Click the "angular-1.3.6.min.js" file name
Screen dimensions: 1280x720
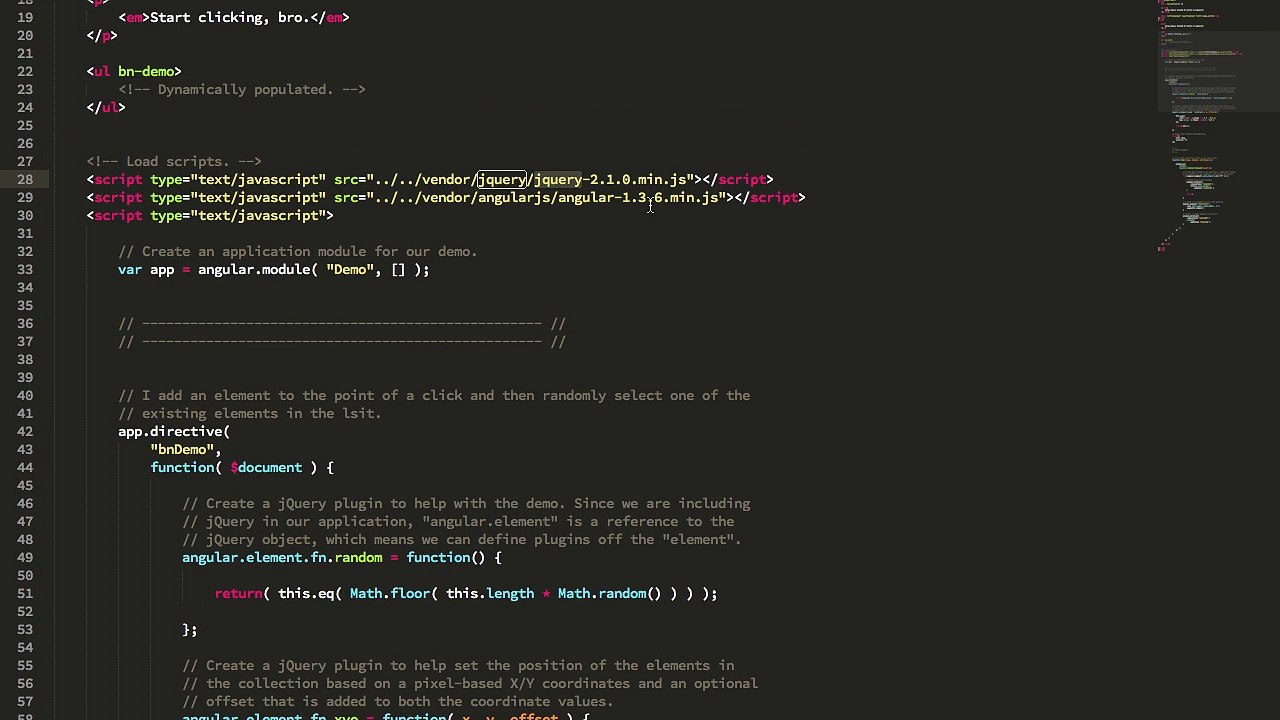638,198
